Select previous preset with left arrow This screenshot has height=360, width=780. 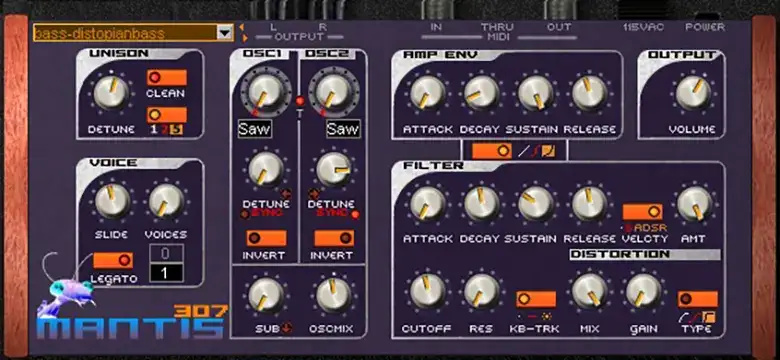(x=242, y=27)
